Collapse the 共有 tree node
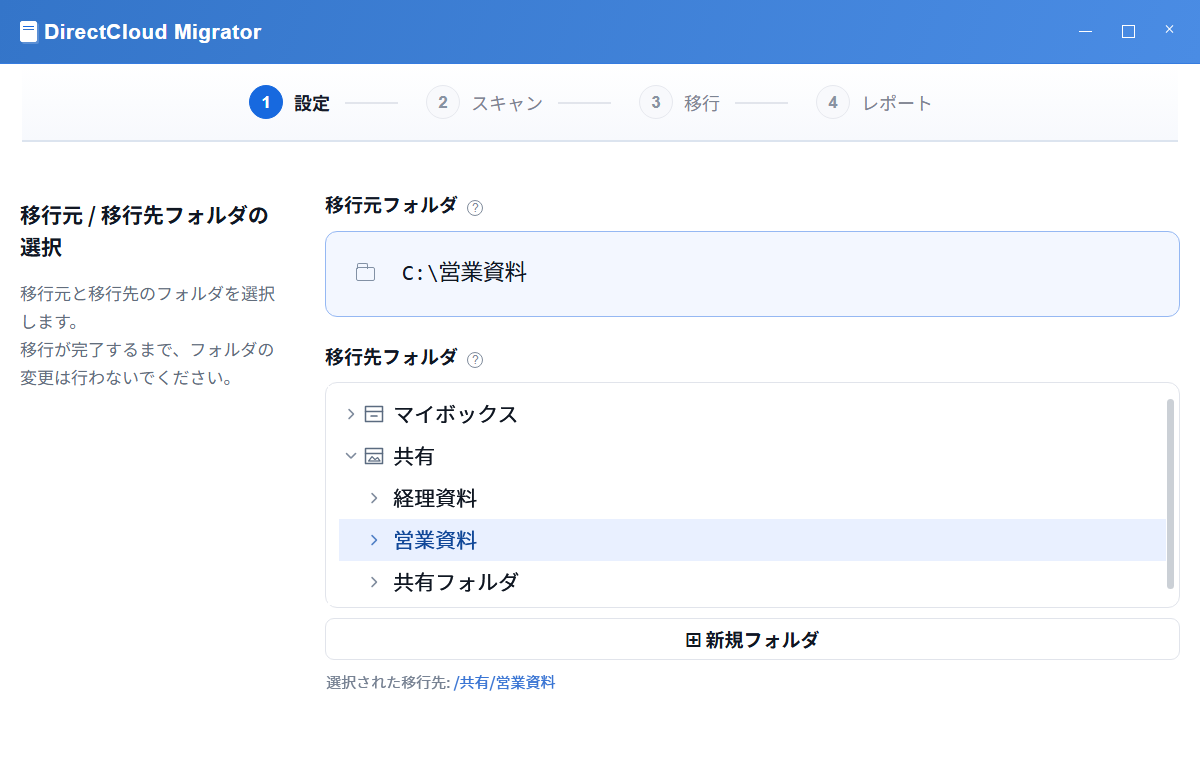Image resolution: width=1200 pixels, height=772 pixels. pos(350,456)
